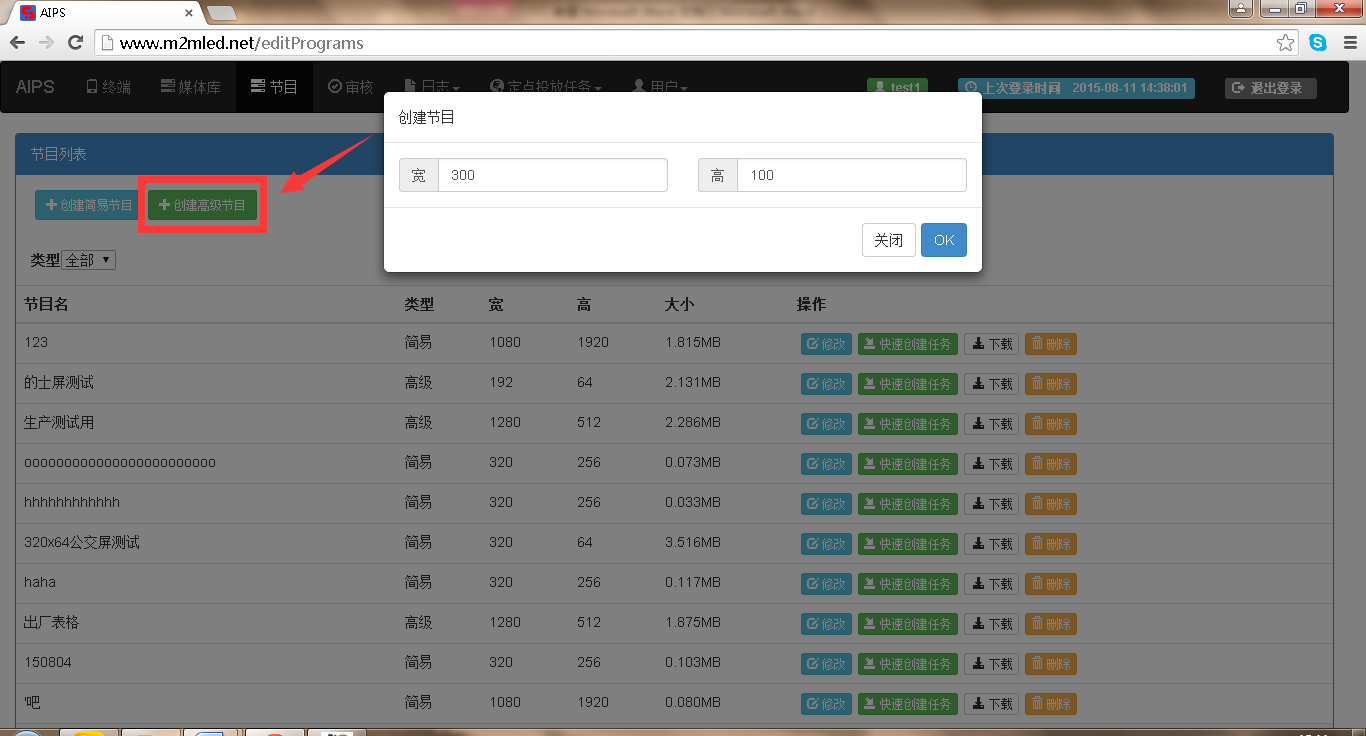Click the 上次登录时间 badge
Screen dimensions: 1366x736
tap(1076, 88)
